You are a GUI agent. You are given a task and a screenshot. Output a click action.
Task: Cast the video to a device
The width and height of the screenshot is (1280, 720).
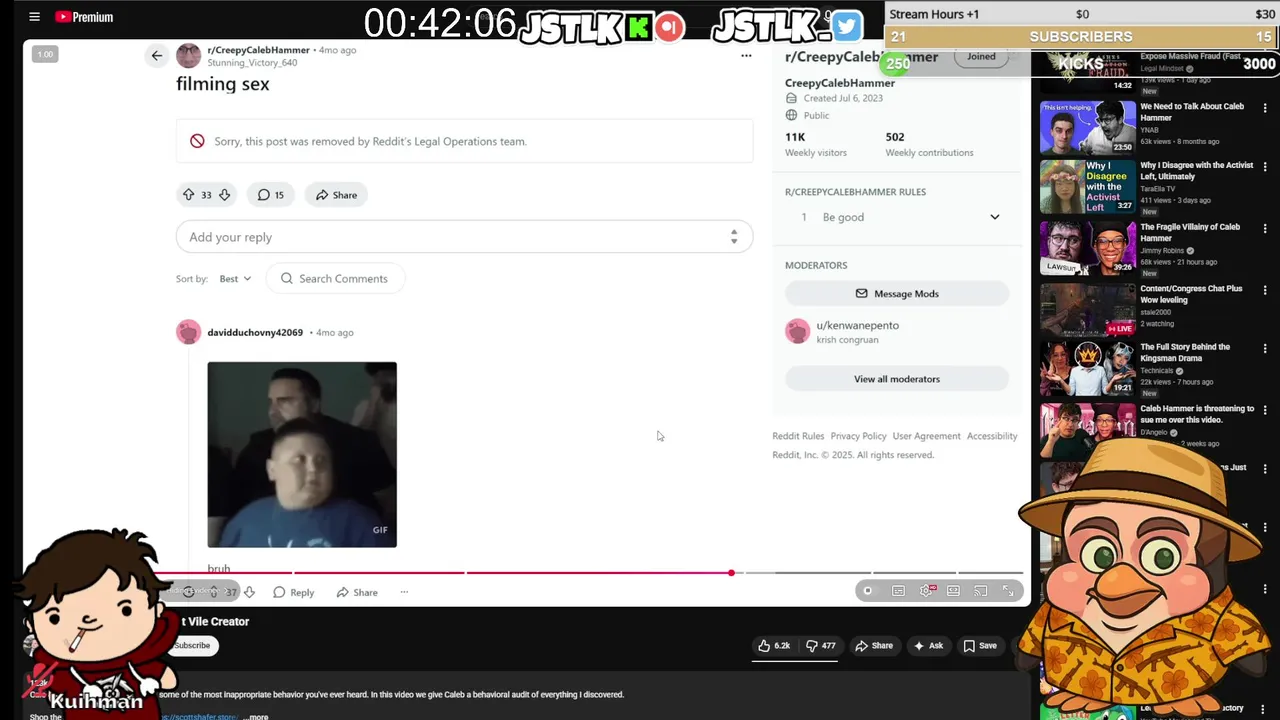click(x=981, y=591)
